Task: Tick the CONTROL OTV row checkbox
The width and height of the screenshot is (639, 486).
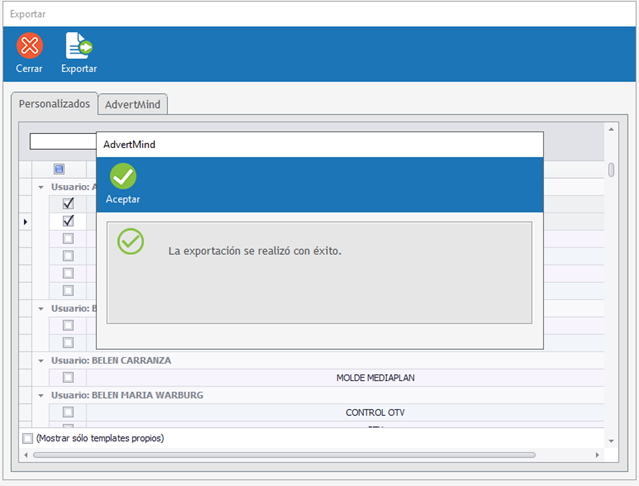Action: 68,412
